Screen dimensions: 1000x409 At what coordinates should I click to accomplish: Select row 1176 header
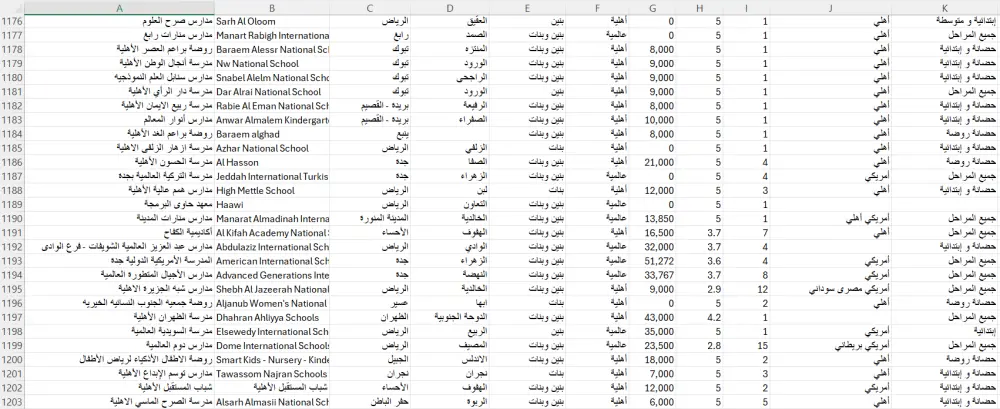pos(12,22)
